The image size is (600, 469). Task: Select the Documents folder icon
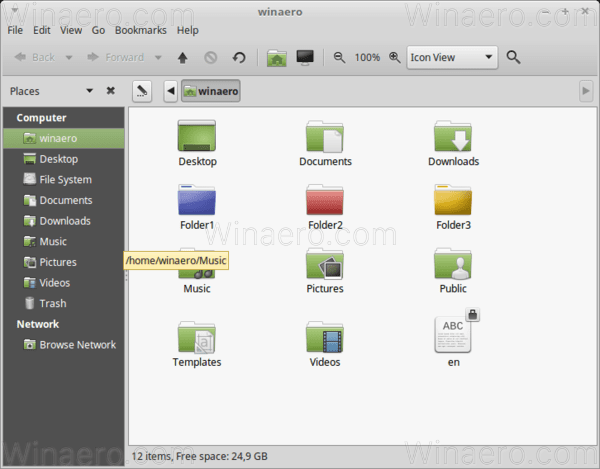point(325,137)
